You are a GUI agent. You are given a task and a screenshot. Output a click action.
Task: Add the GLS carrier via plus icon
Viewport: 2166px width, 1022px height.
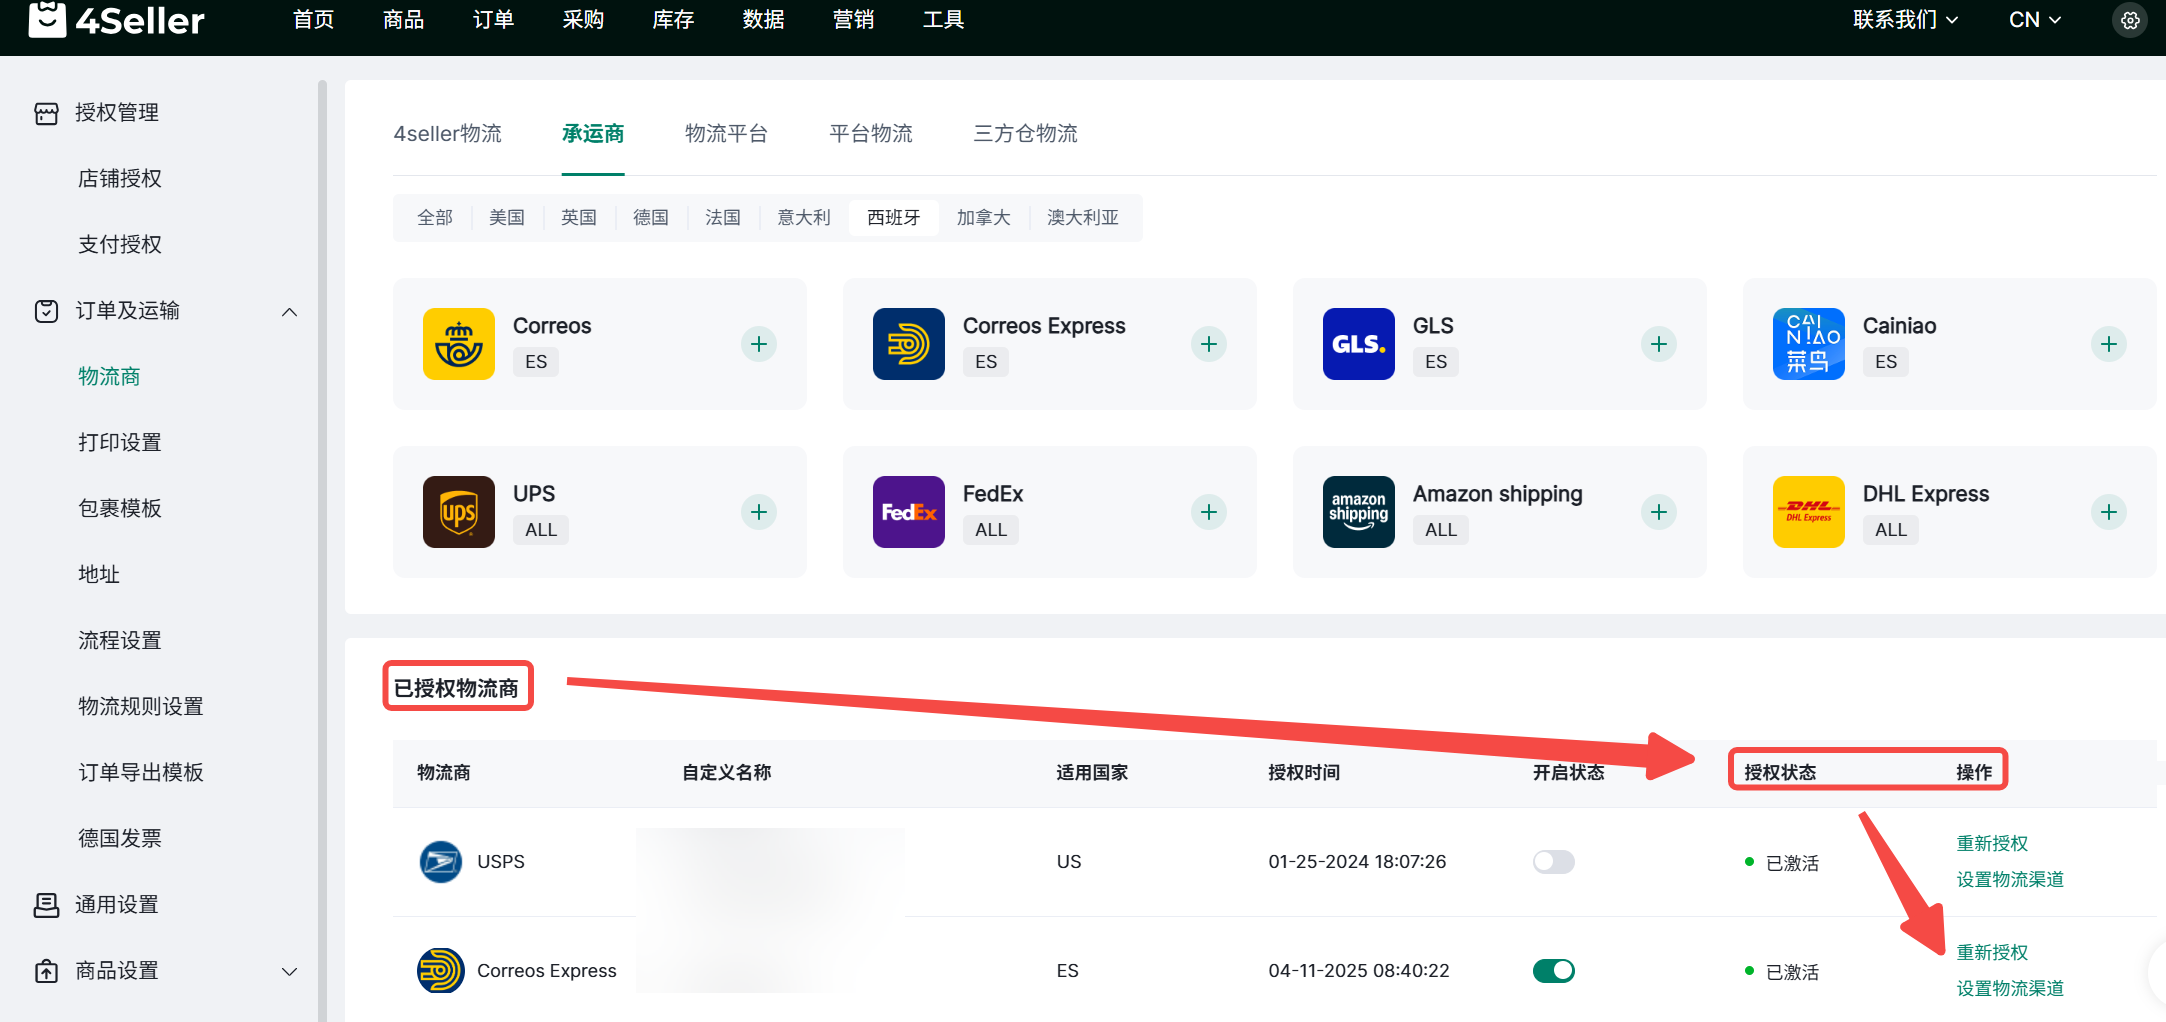click(x=1659, y=344)
